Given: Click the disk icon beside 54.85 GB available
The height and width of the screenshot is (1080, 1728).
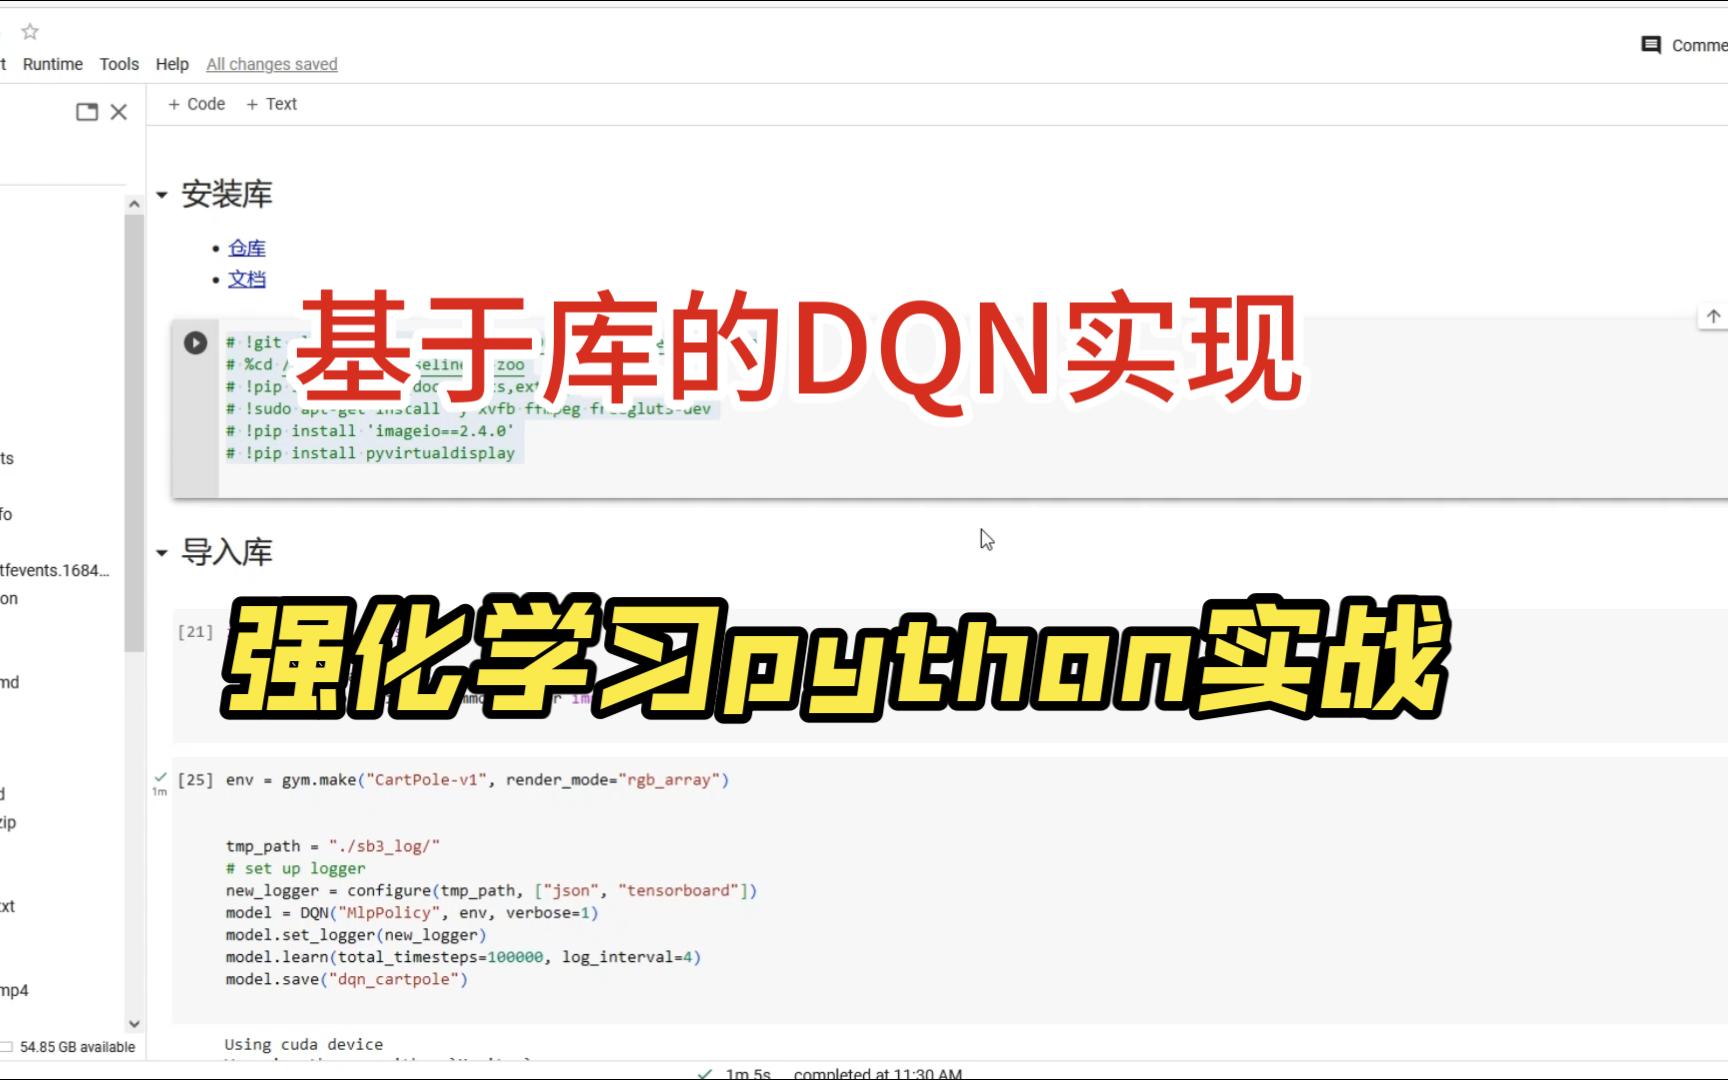Looking at the screenshot, I should [x=7, y=1047].
